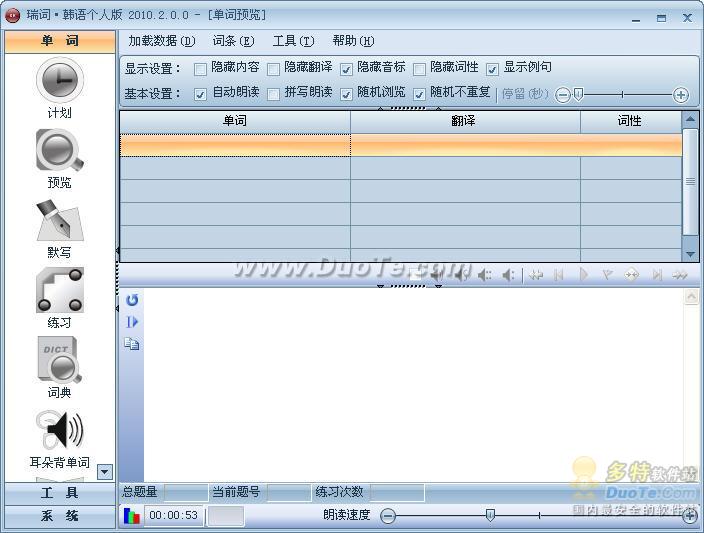
Task: Click the 停留(秒) slider handle
Action: click(x=579, y=94)
